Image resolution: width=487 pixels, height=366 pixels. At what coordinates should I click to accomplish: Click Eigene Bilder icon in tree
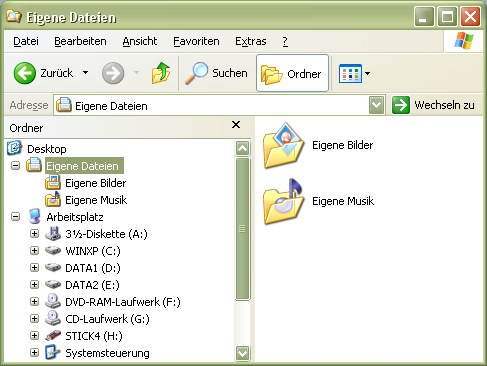pos(53,182)
